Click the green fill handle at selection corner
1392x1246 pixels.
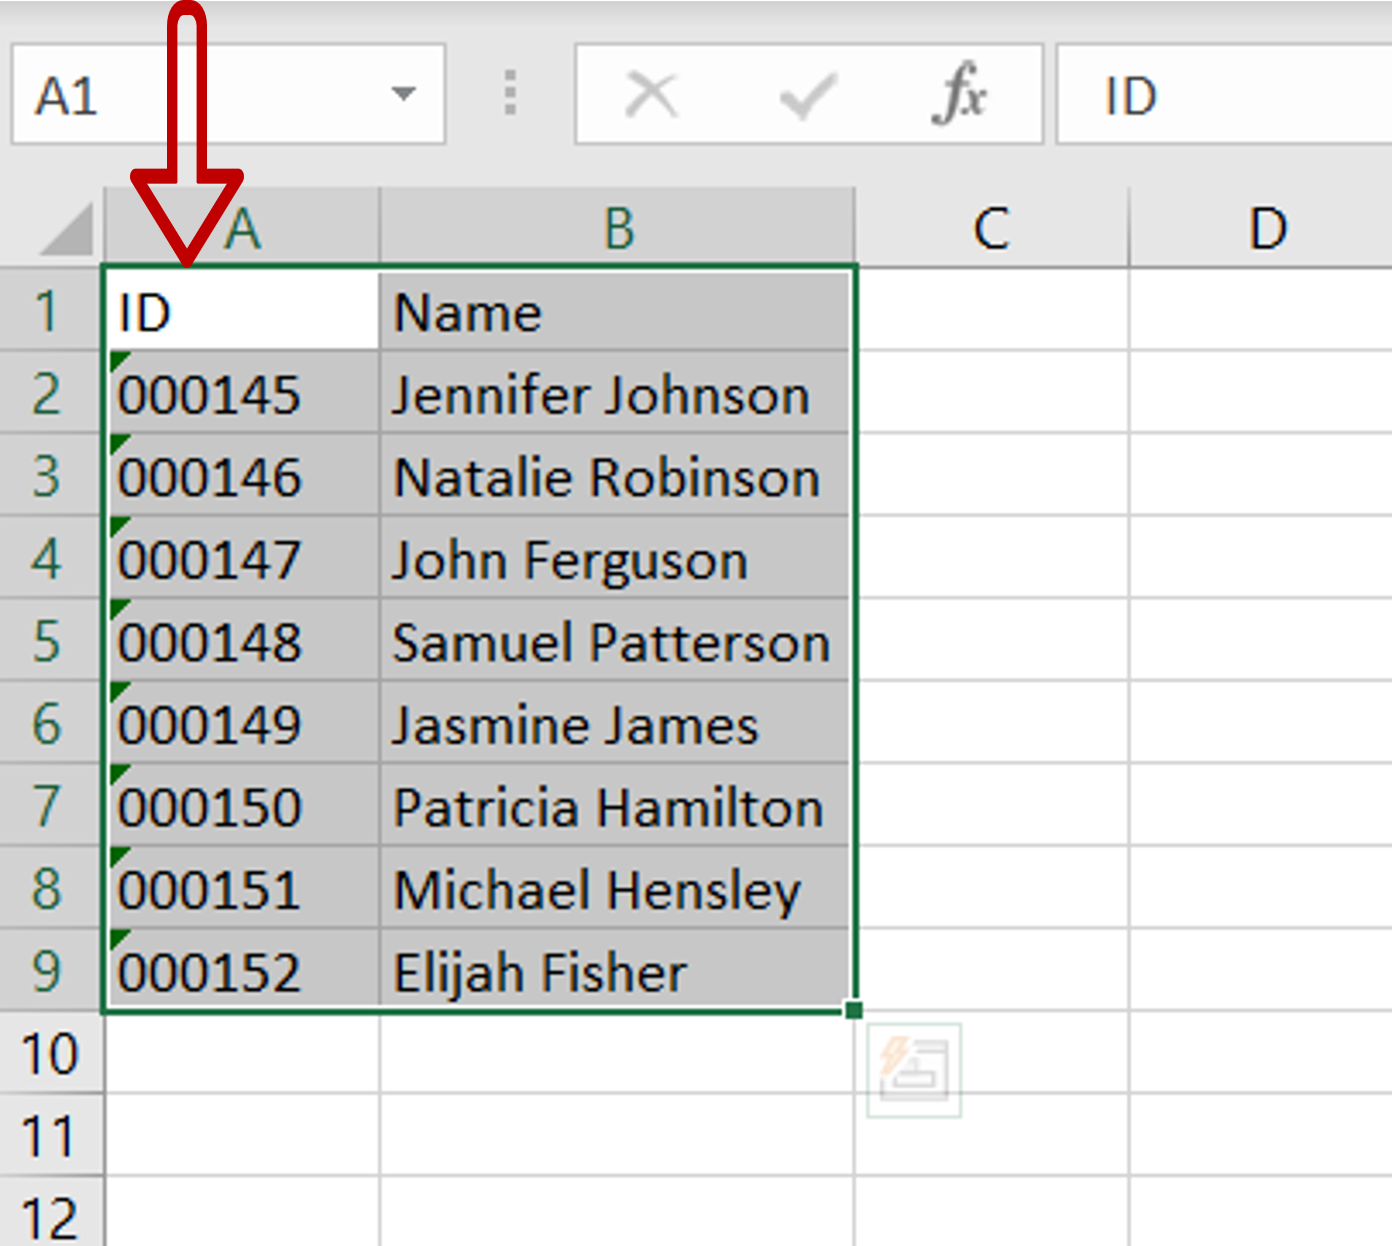(853, 1010)
